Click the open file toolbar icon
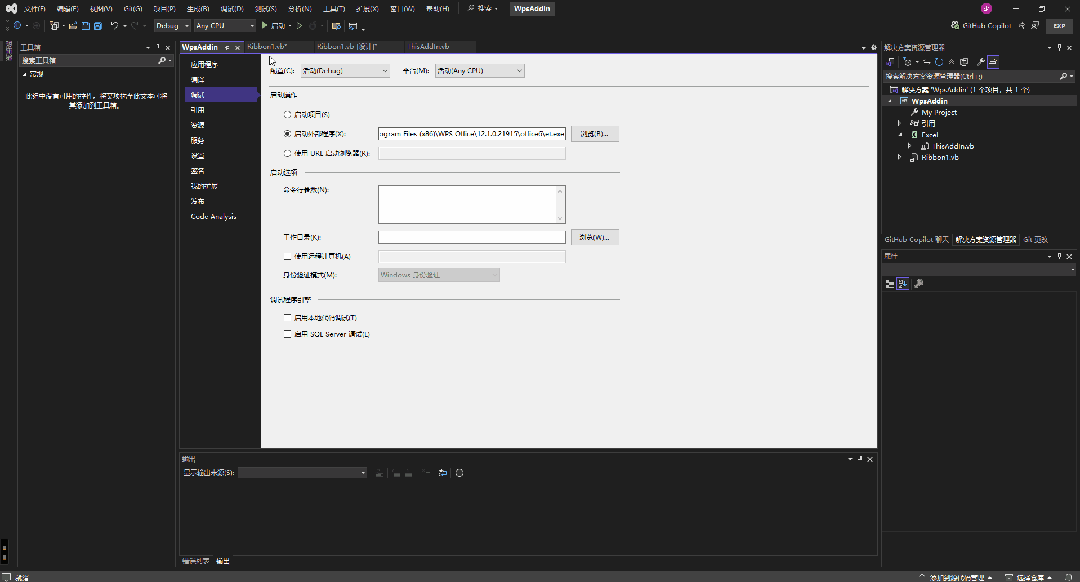 (x=72, y=25)
